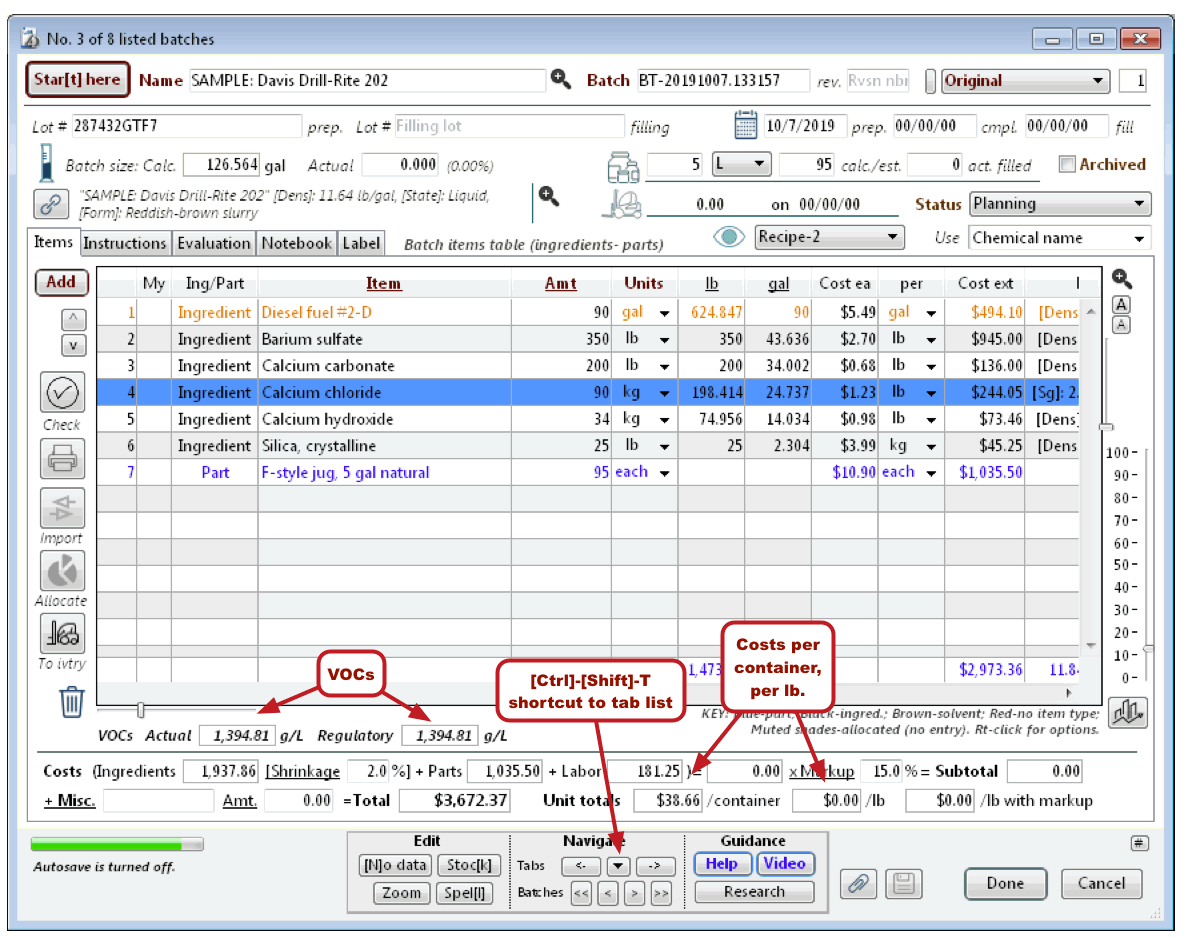Switch to the Instructions tab
1189x938 pixels.
click(x=124, y=243)
